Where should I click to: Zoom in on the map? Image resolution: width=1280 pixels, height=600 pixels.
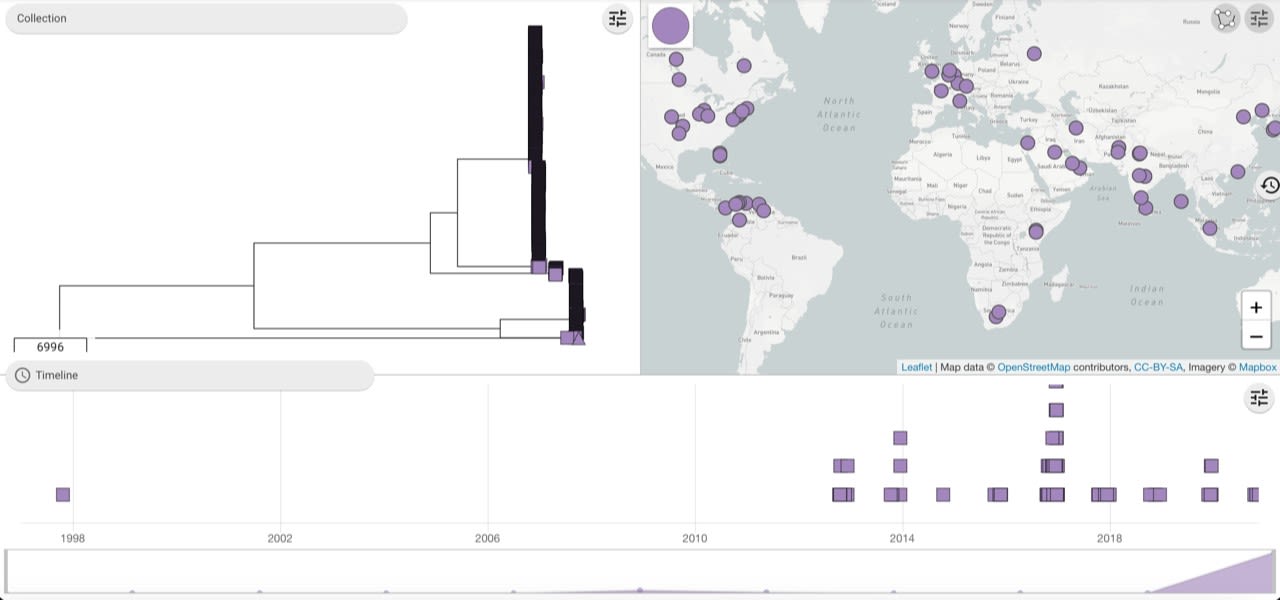pyautogui.click(x=1256, y=308)
